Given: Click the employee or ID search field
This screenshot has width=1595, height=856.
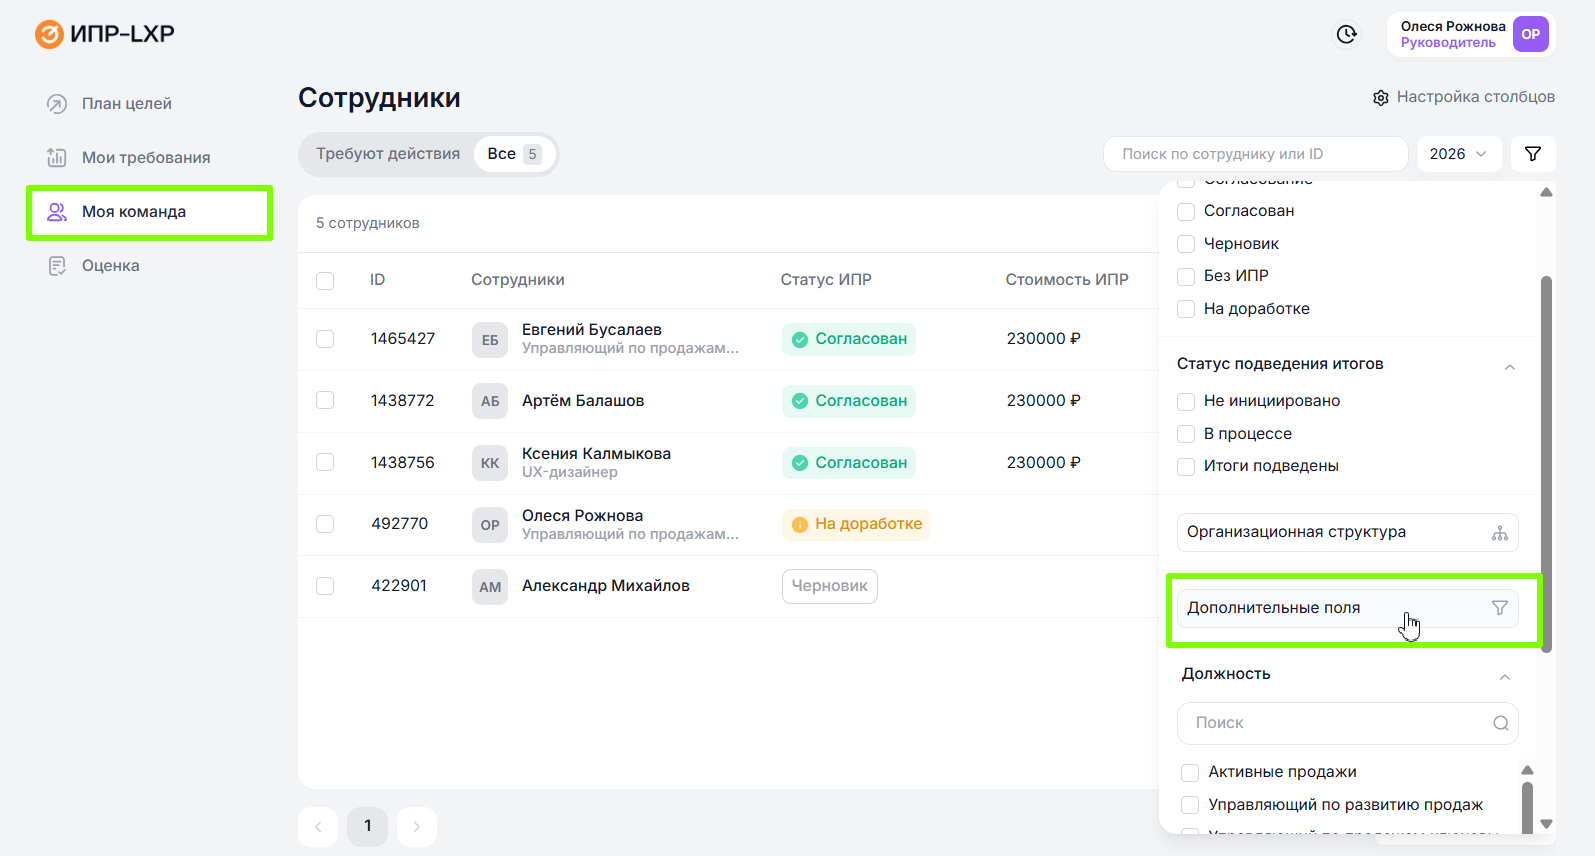Looking at the screenshot, I should click(x=1255, y=154).
